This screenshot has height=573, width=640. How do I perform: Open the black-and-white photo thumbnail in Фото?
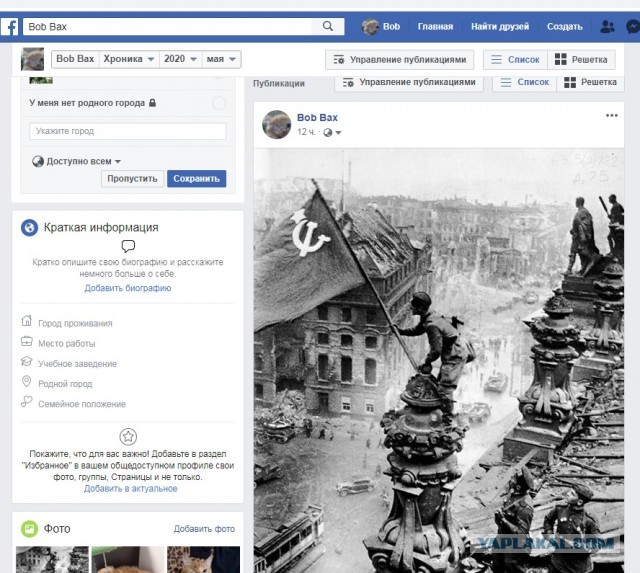coord(52,560)
